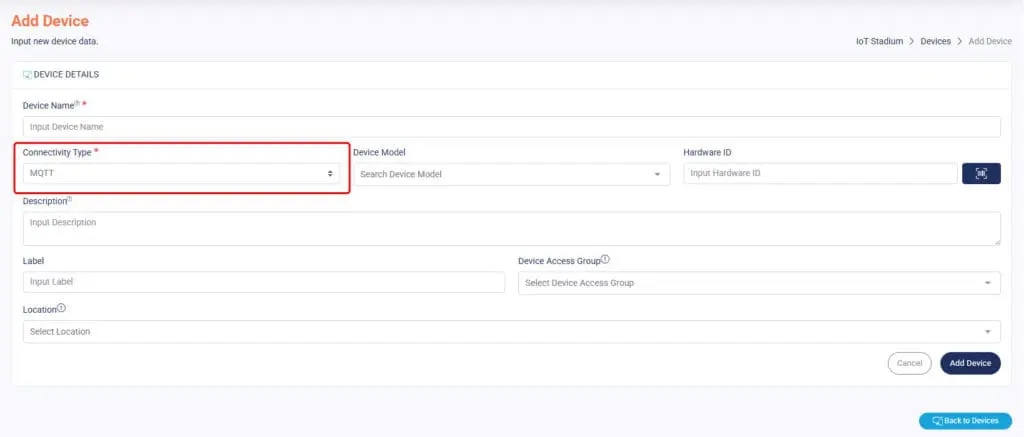Submit form with Add Device button
The height and width of the screenshot is (437, 1024).
coord(969,363)
